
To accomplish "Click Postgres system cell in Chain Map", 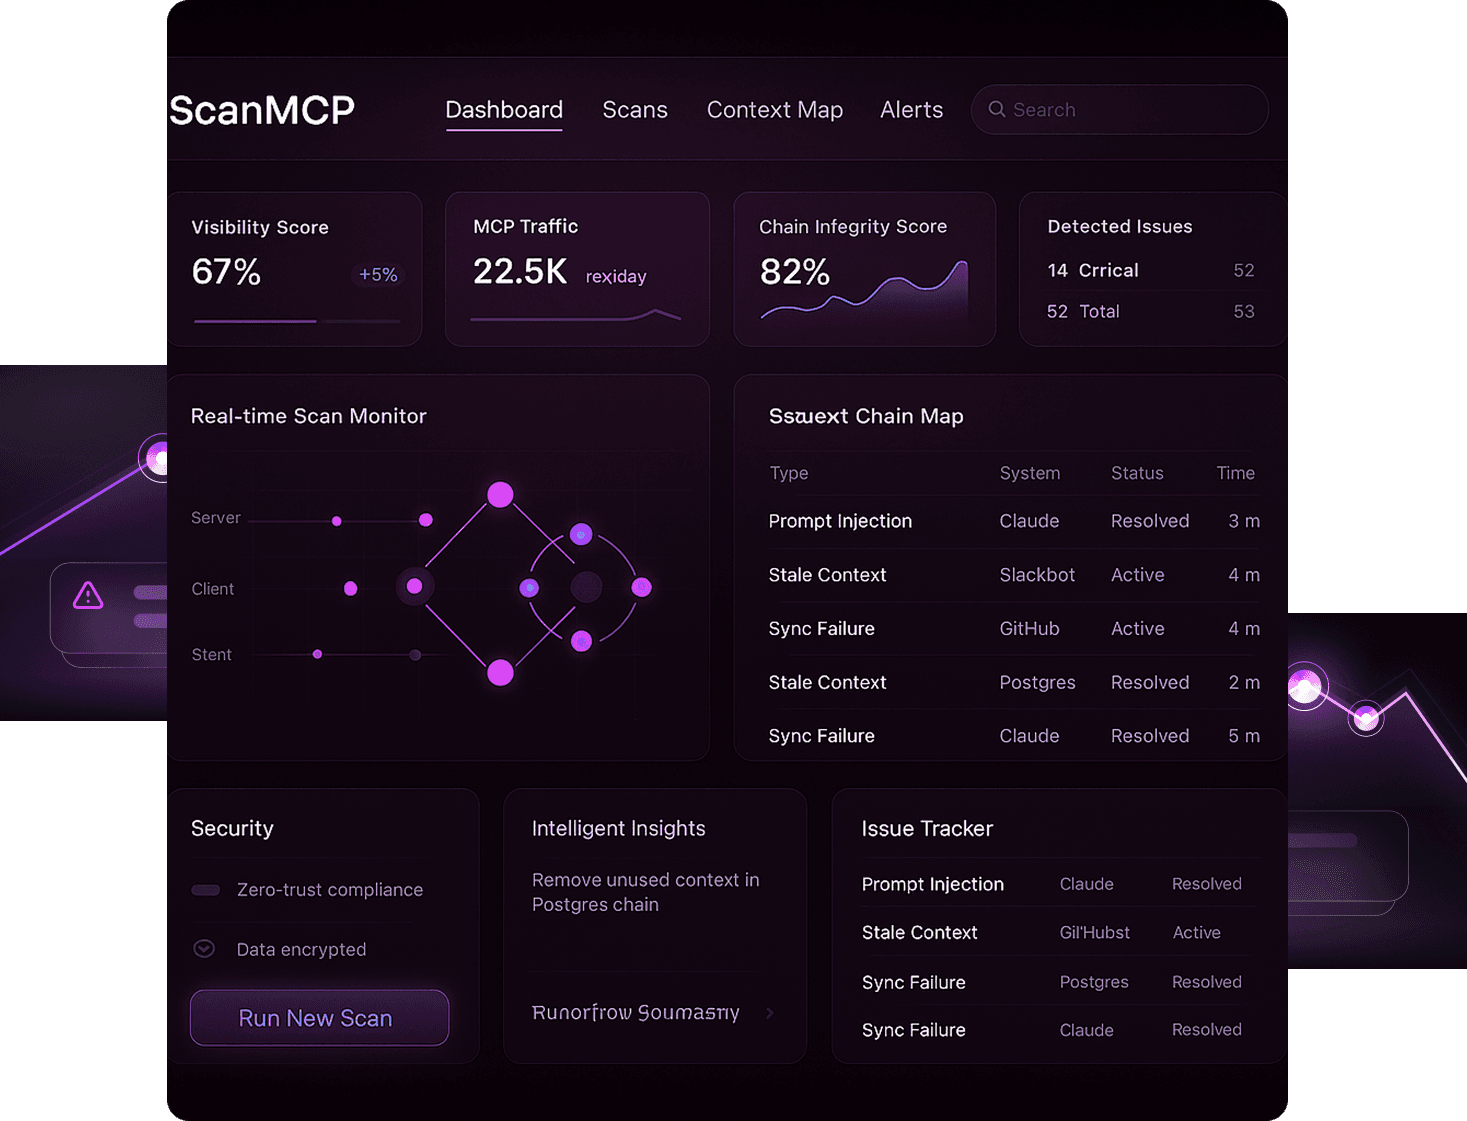I will tap(1037, 682).
